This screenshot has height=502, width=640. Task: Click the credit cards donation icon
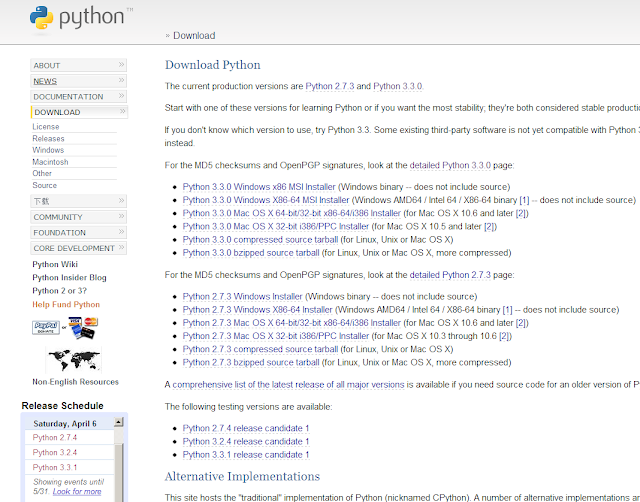tap(83, 327)
